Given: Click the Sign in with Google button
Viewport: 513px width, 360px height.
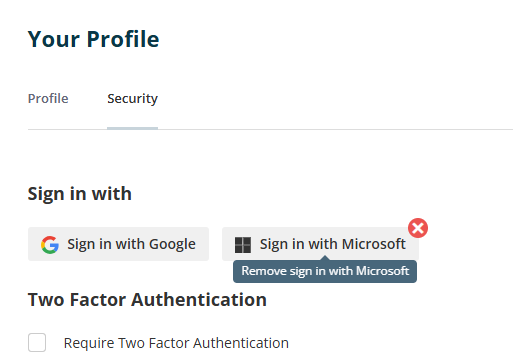Looking at the screenshot, I should [x=118, y=244].
